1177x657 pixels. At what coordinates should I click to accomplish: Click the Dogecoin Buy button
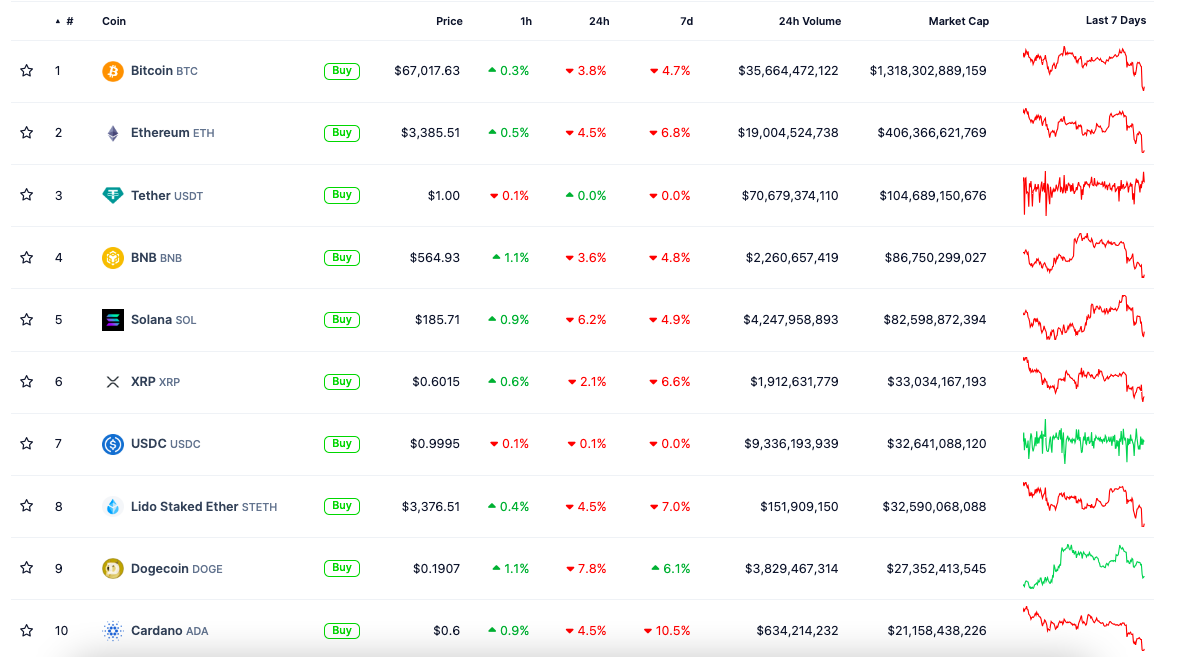(342, 568)
